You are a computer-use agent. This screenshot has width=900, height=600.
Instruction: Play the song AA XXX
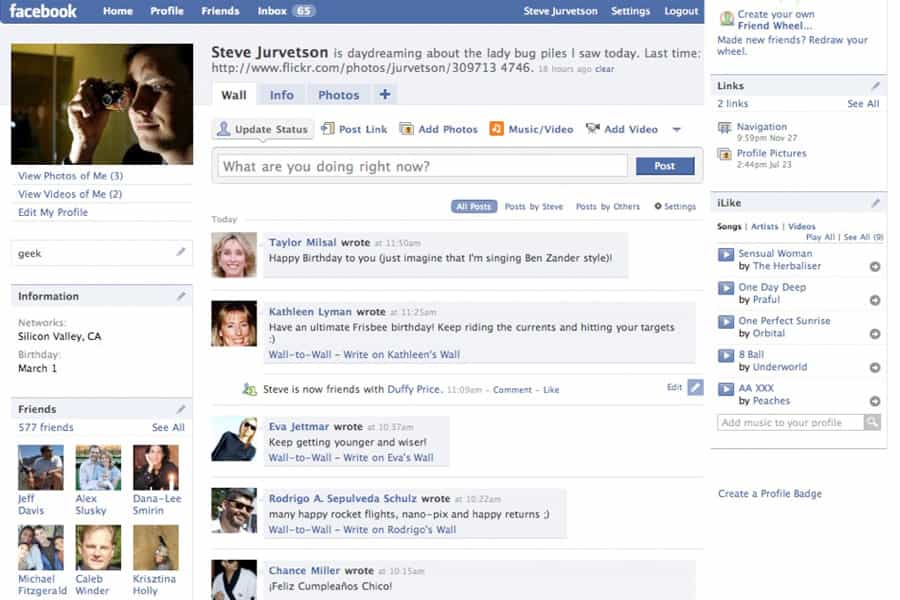[x=726, y=389]
